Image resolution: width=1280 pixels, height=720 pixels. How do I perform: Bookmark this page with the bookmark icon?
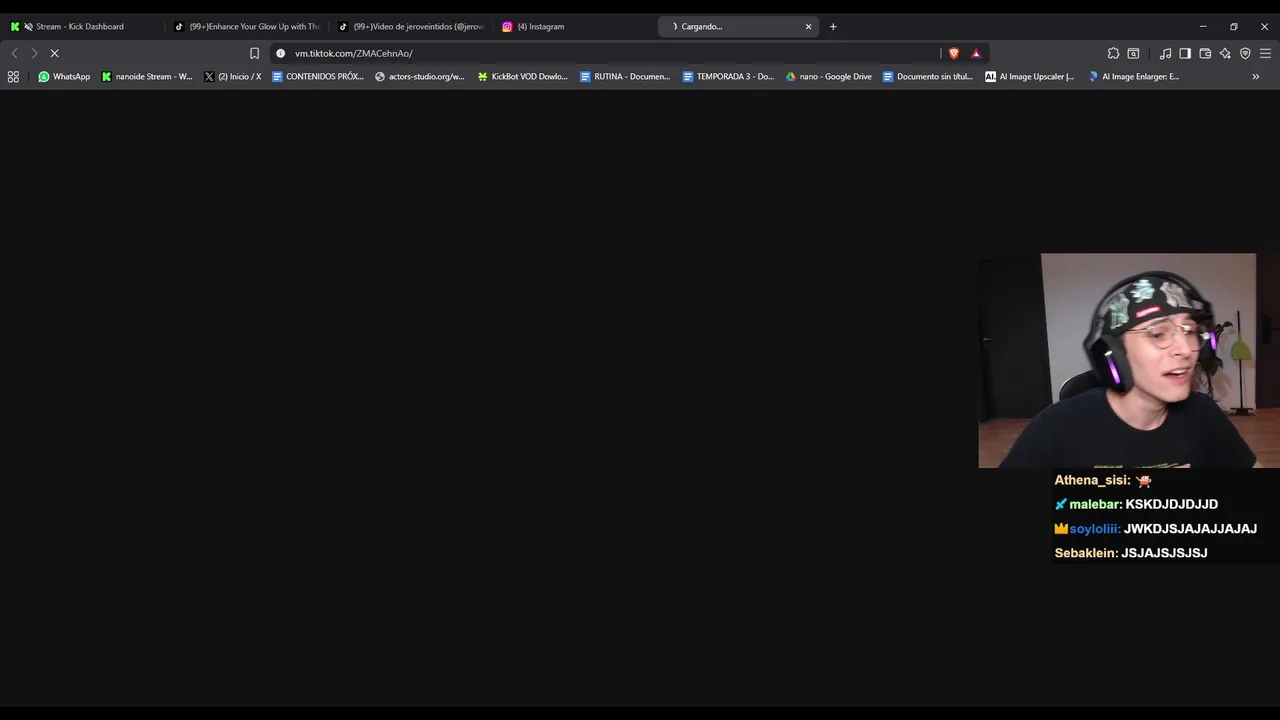point(254,53)
